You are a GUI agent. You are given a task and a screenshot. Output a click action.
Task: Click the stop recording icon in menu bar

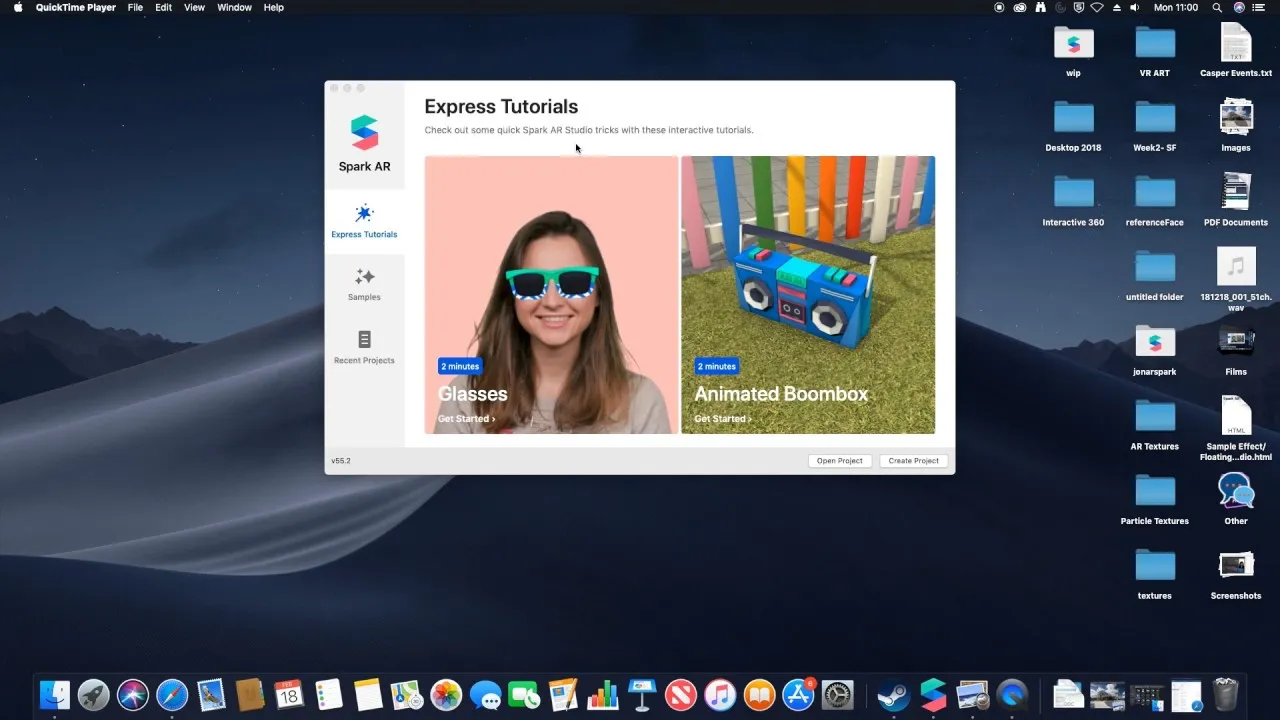[999, 7]
